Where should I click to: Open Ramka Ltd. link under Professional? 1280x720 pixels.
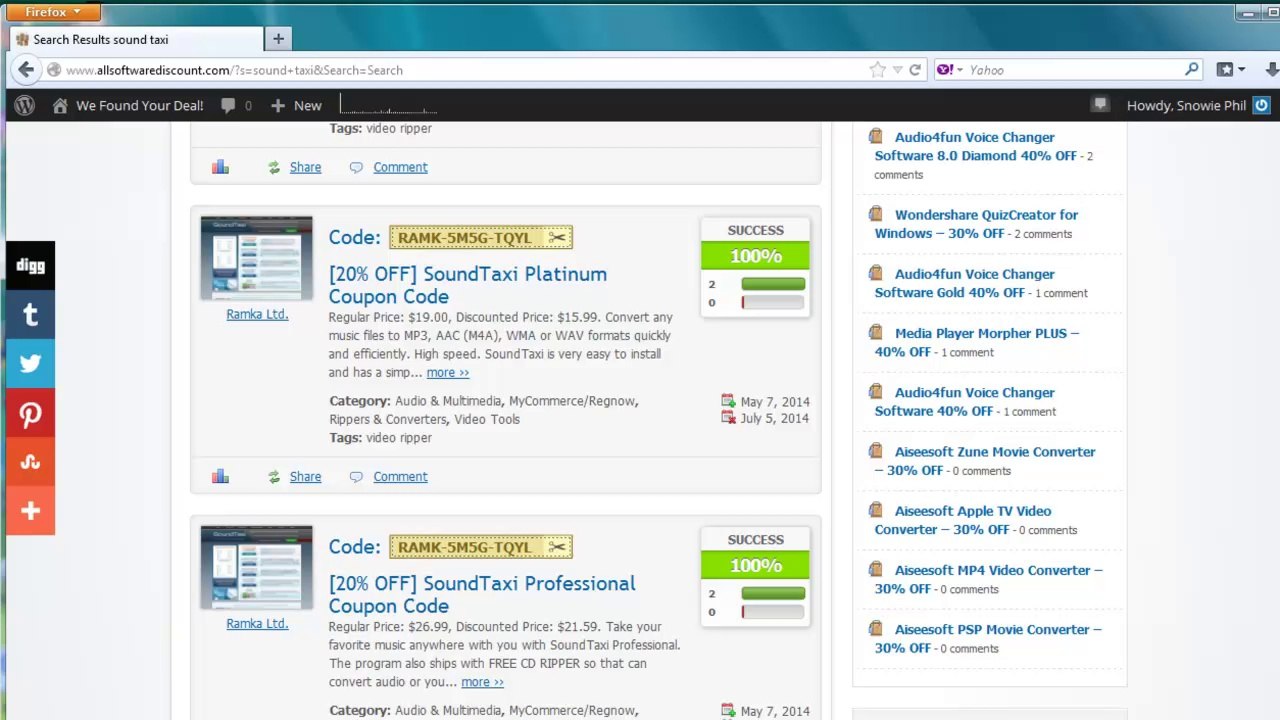[257, 623]
